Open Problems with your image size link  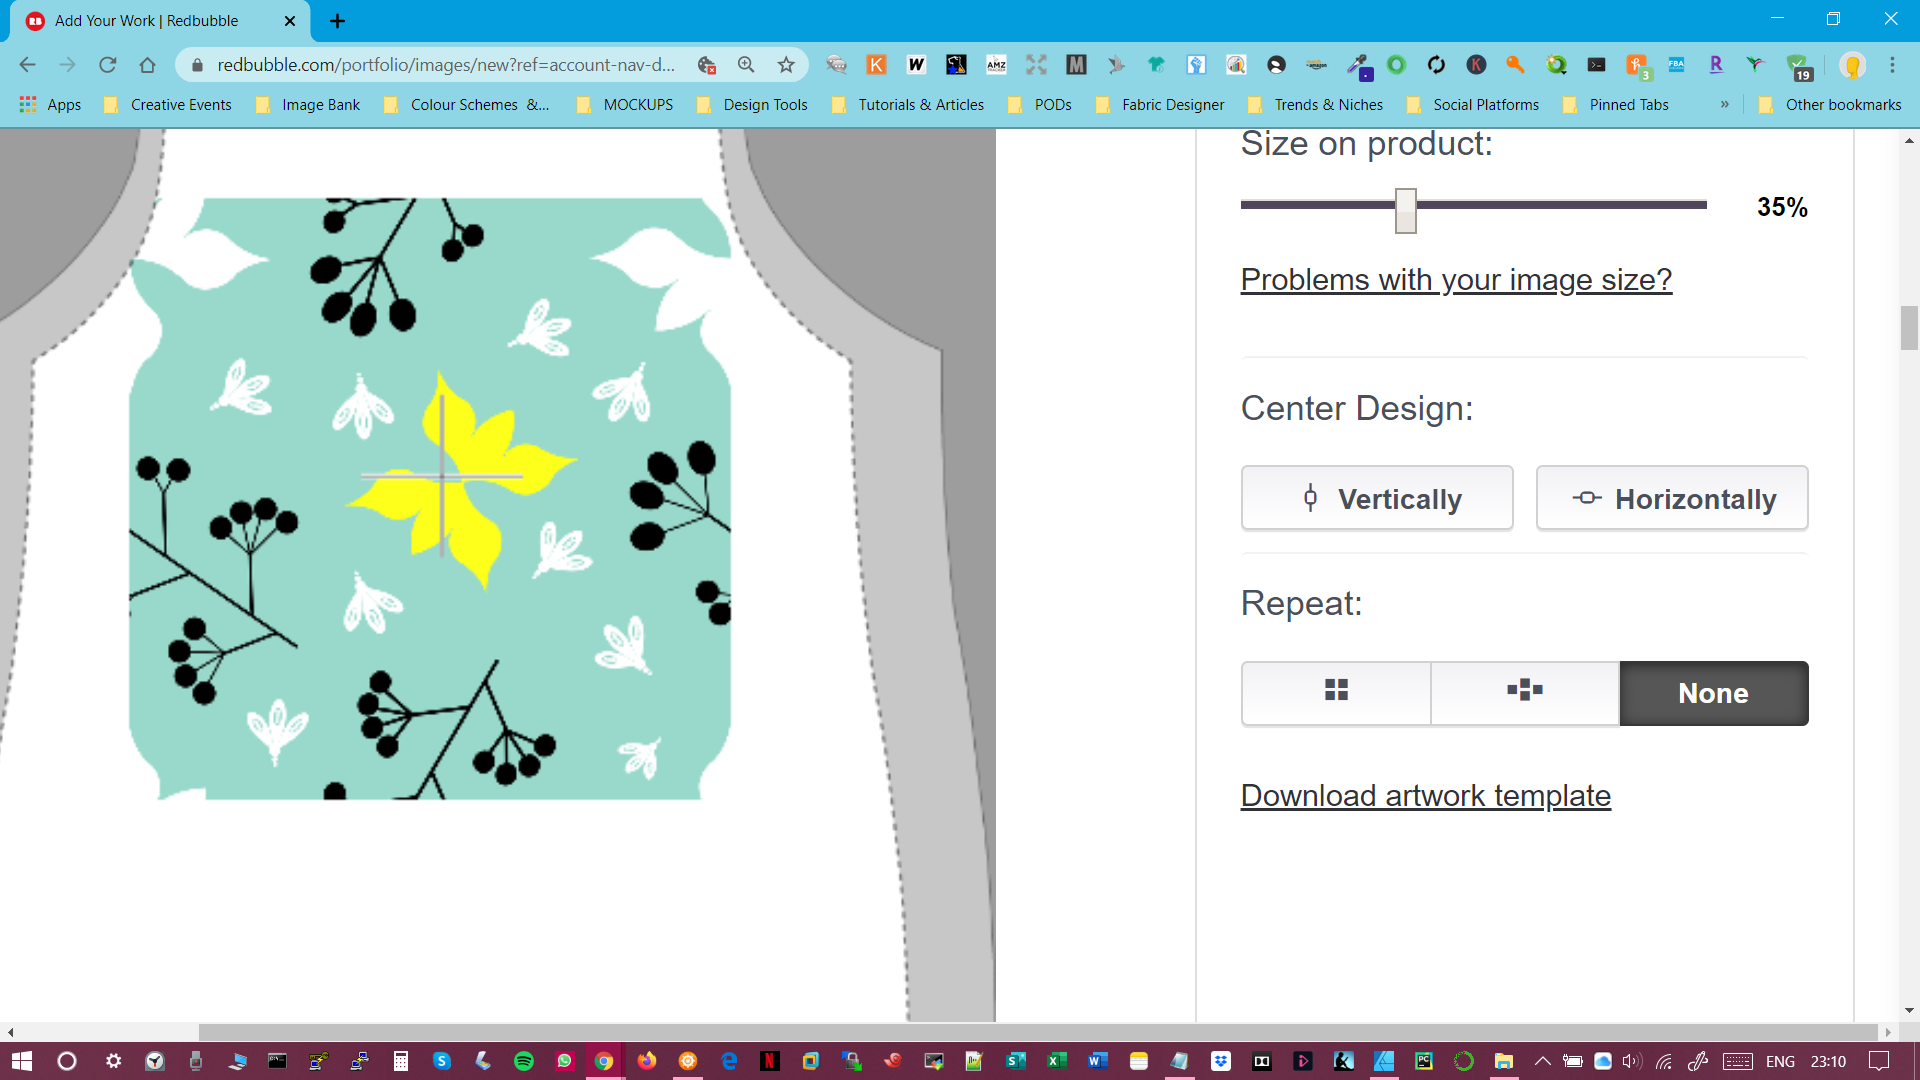click(x=1456, y=280)
